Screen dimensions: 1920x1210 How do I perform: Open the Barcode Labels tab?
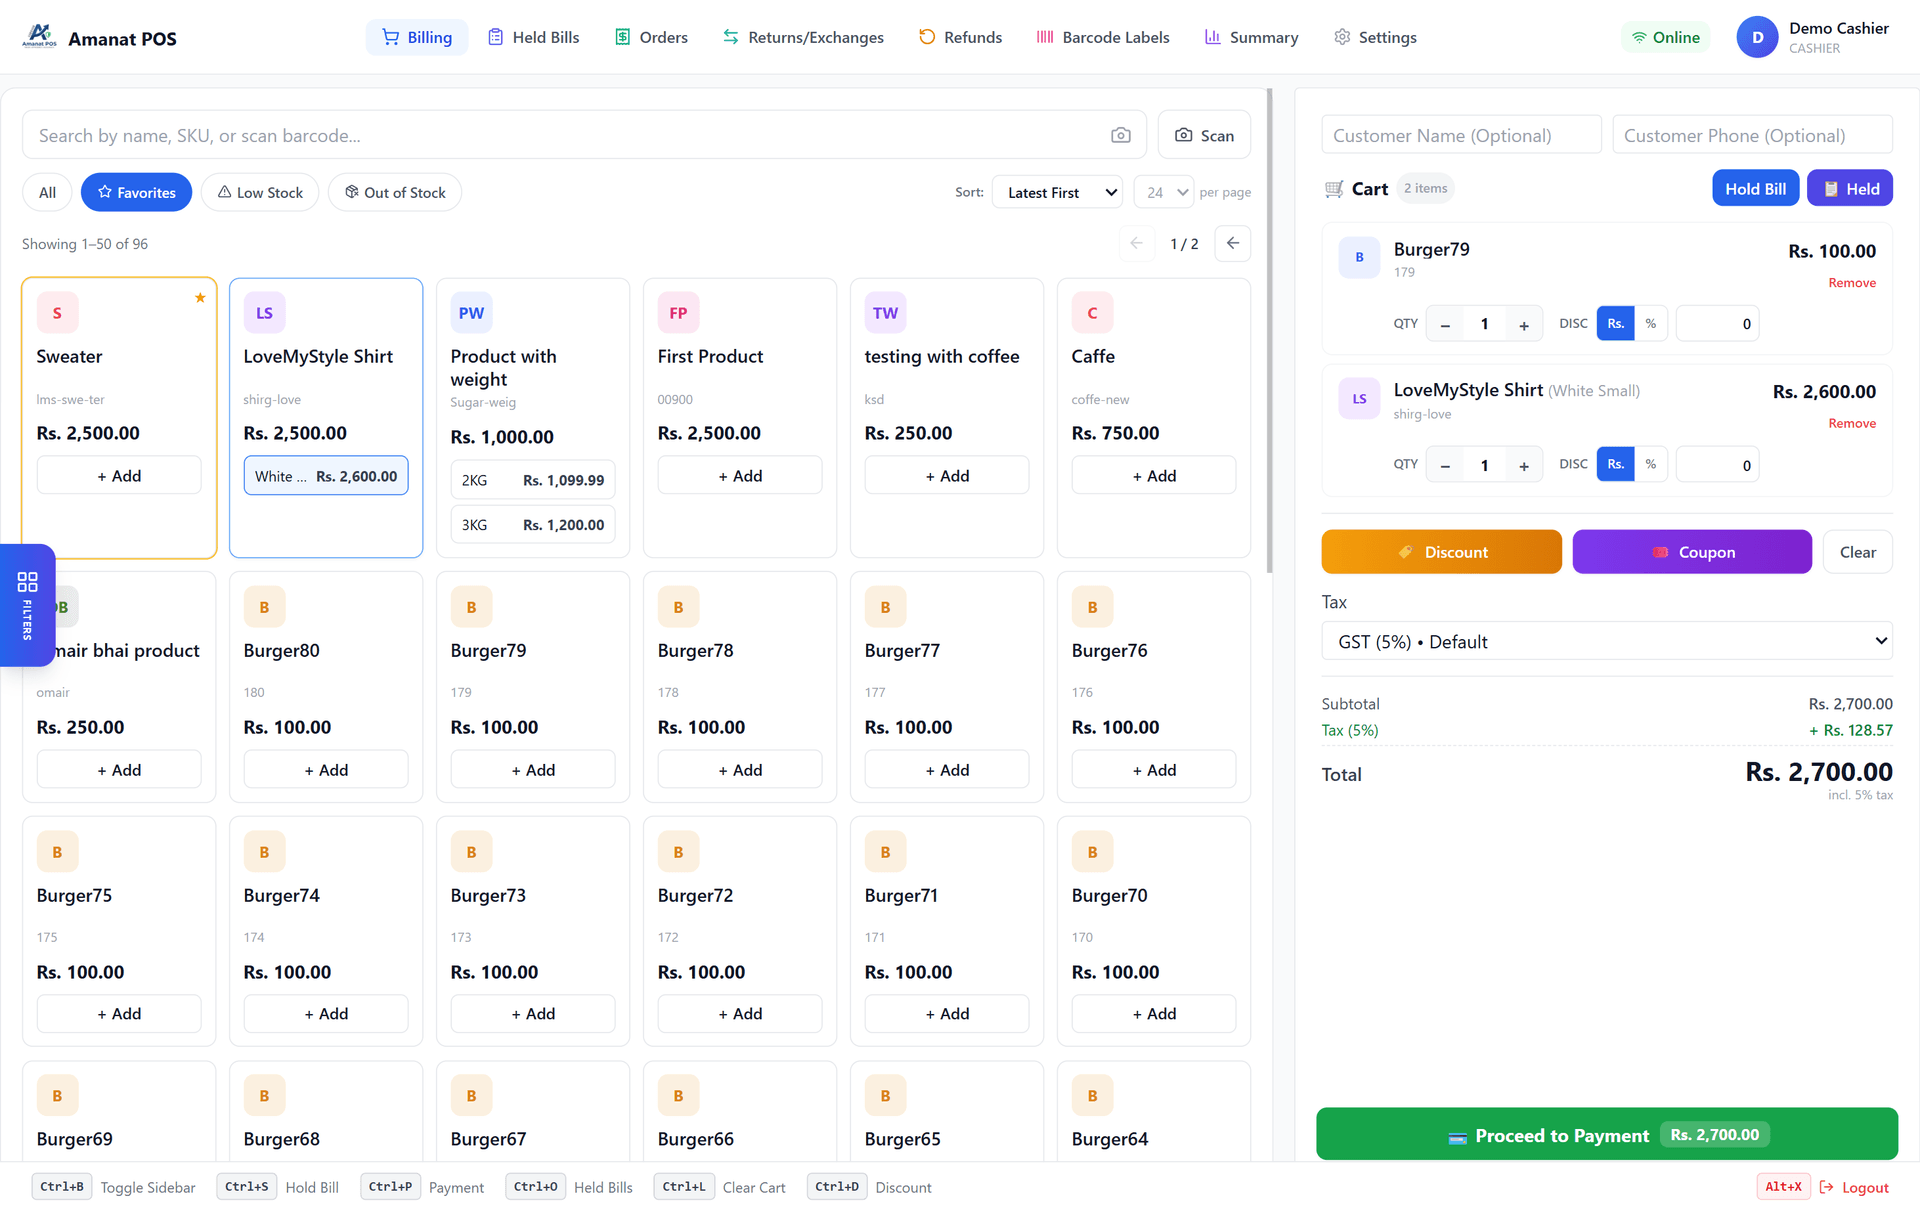(x=1103, y=37)
